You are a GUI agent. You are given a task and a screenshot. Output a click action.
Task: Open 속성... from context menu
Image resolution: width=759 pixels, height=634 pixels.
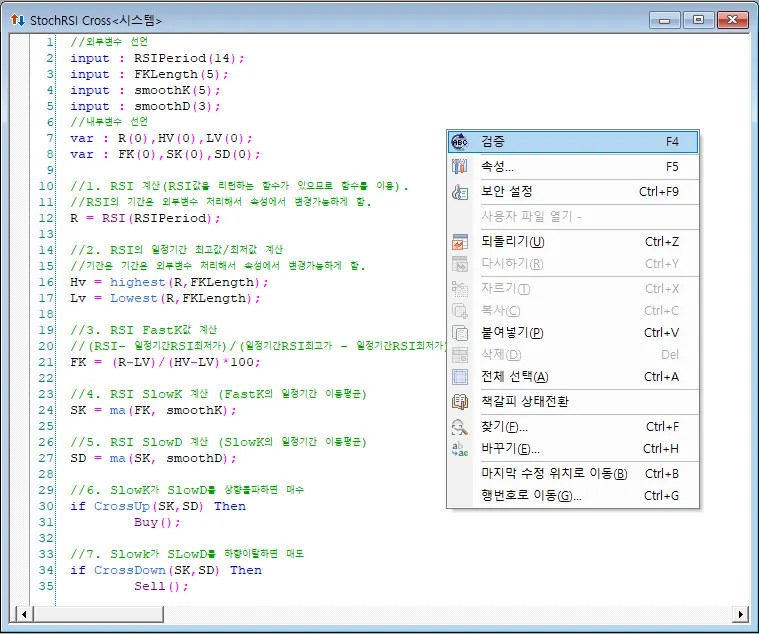(x=573, y=166)
